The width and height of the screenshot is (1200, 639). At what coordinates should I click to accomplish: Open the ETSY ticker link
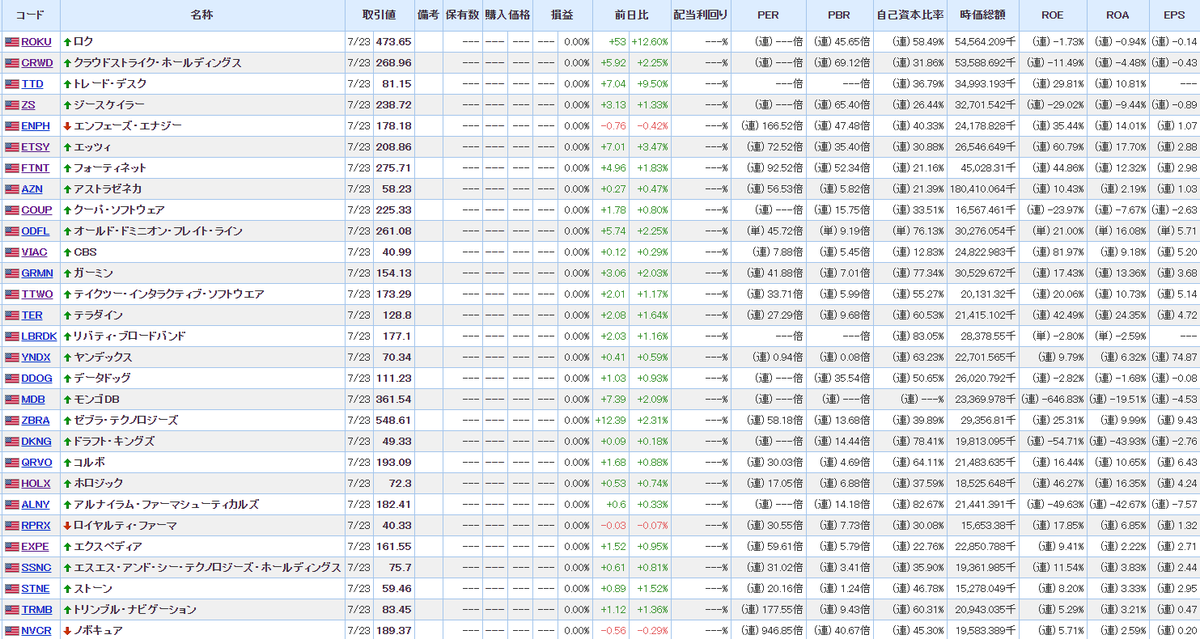click(35, 147)
